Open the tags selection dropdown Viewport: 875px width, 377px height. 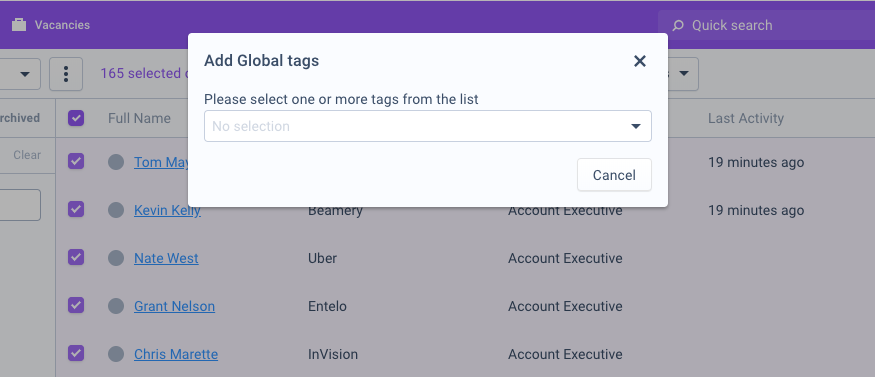(427, 126)
